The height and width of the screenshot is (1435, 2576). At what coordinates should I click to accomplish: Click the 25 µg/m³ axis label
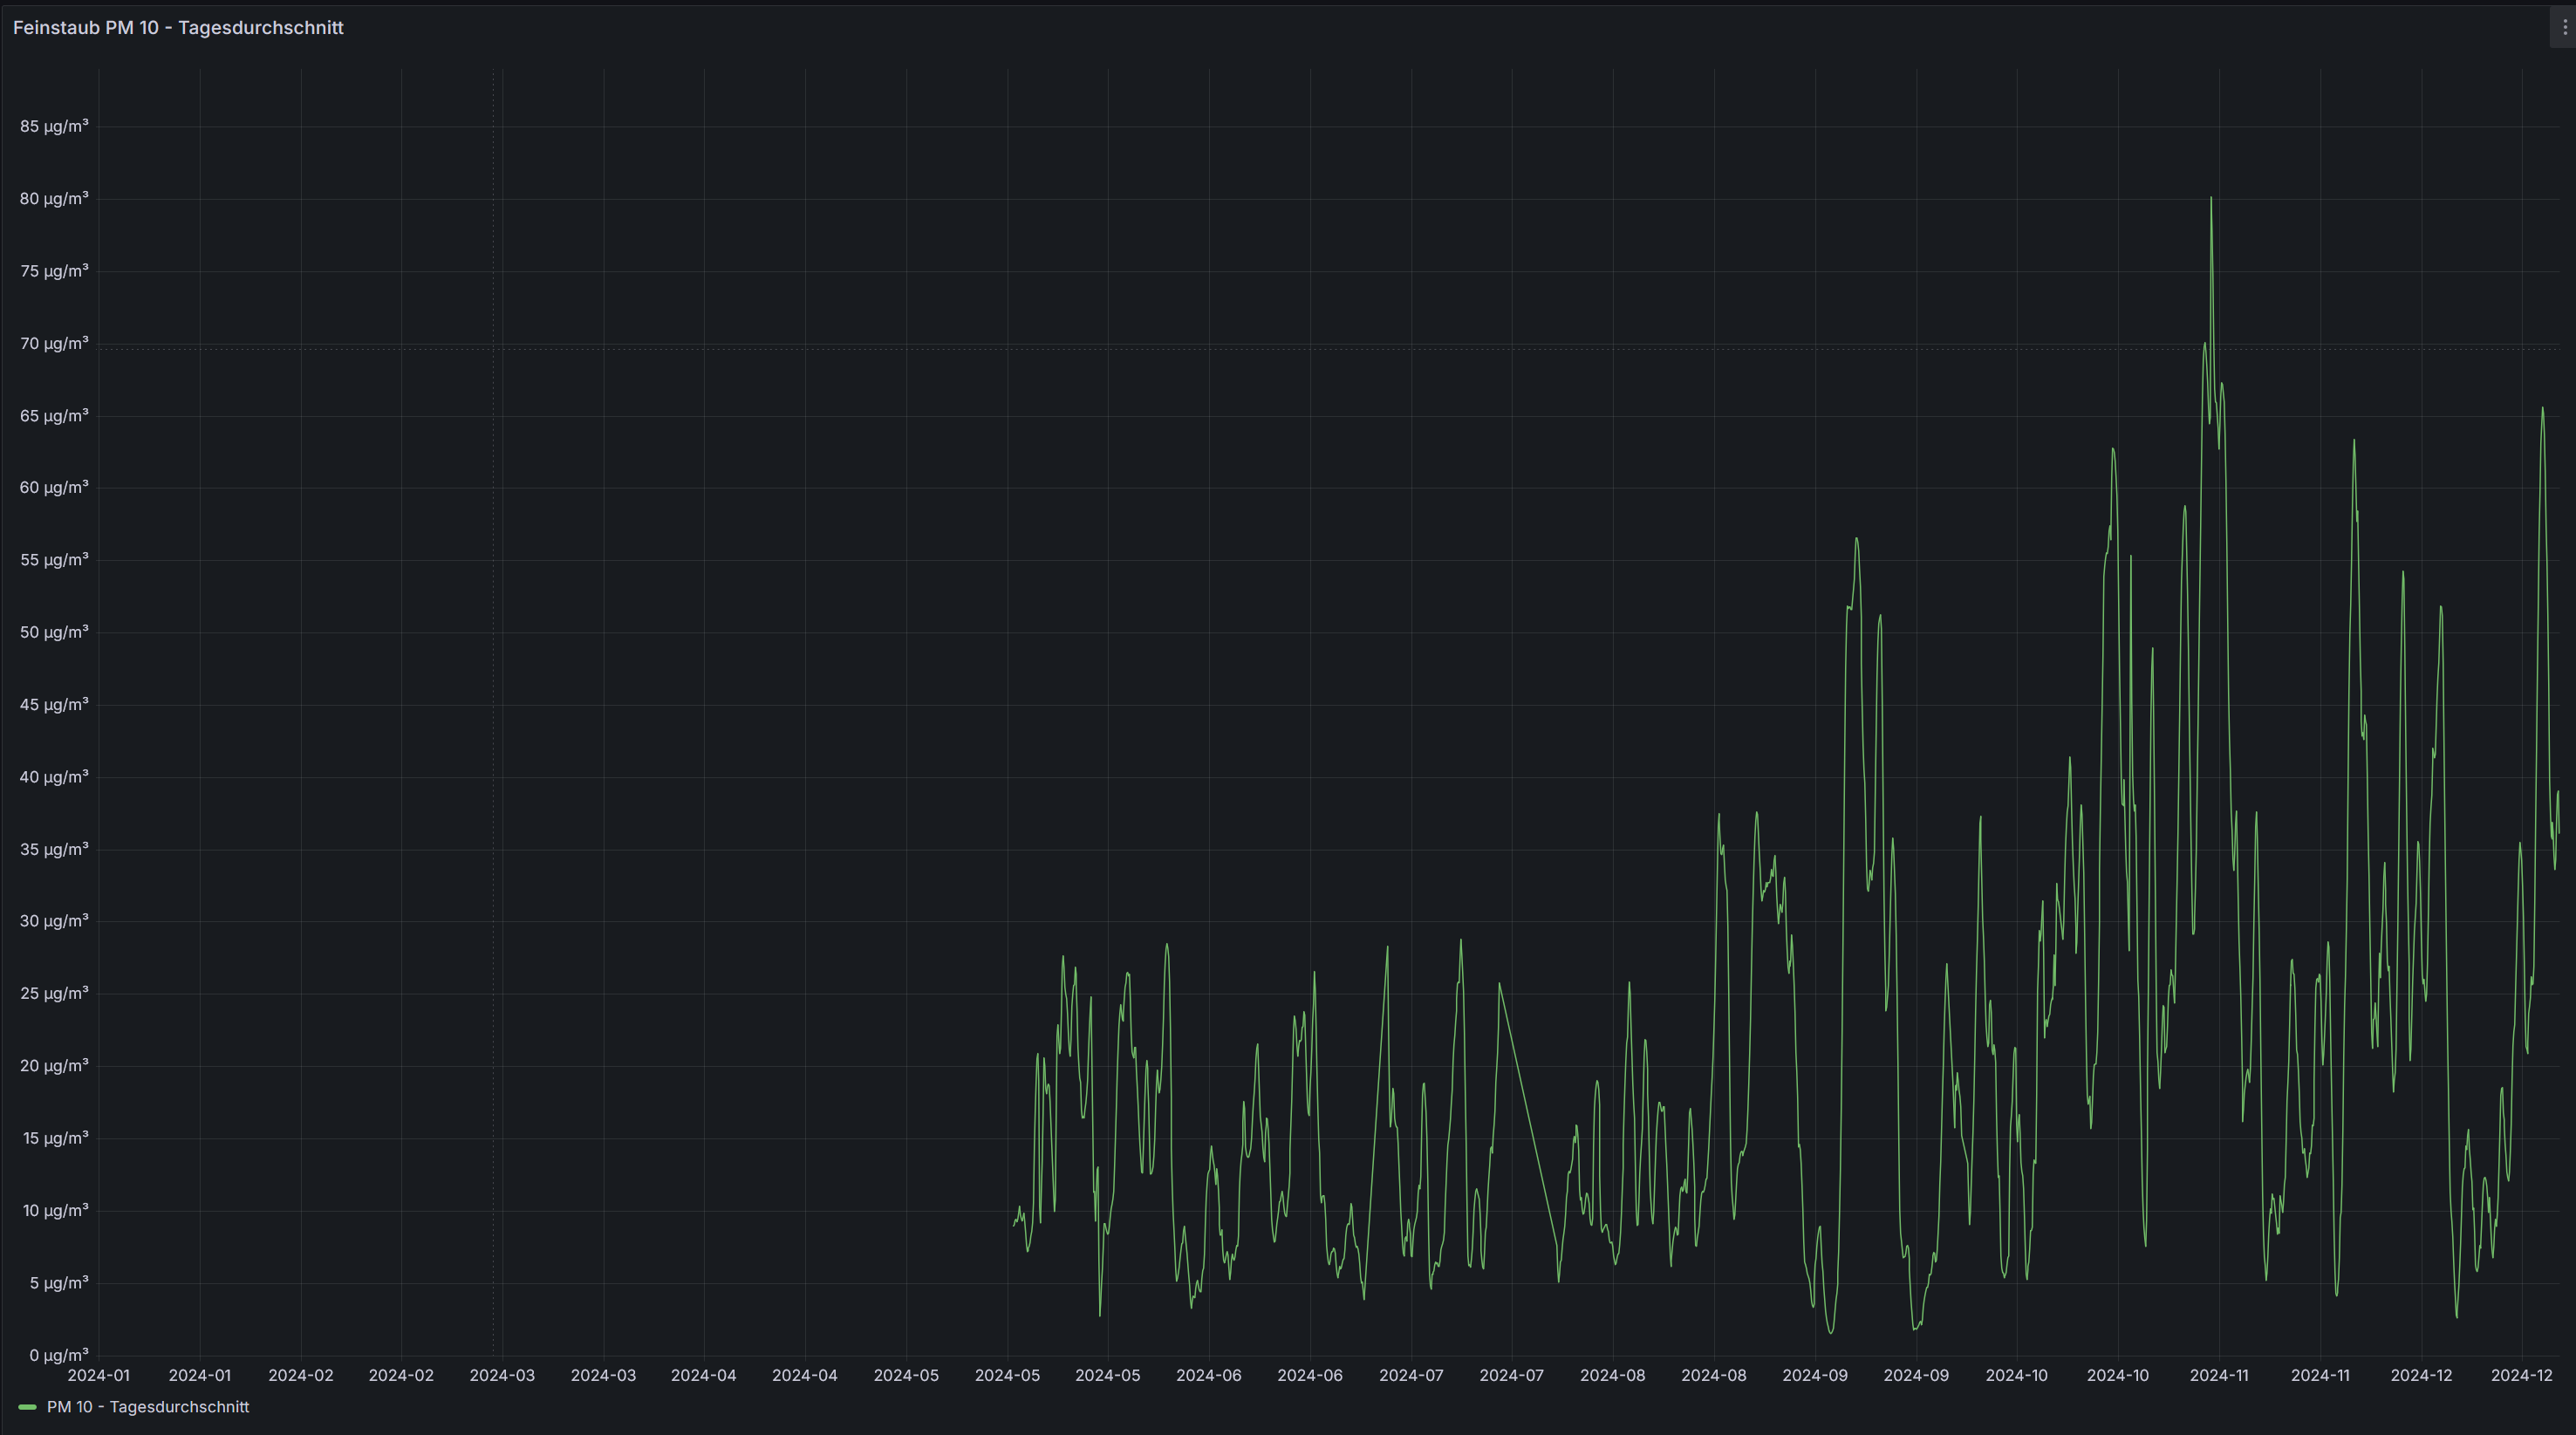point(54,993)
